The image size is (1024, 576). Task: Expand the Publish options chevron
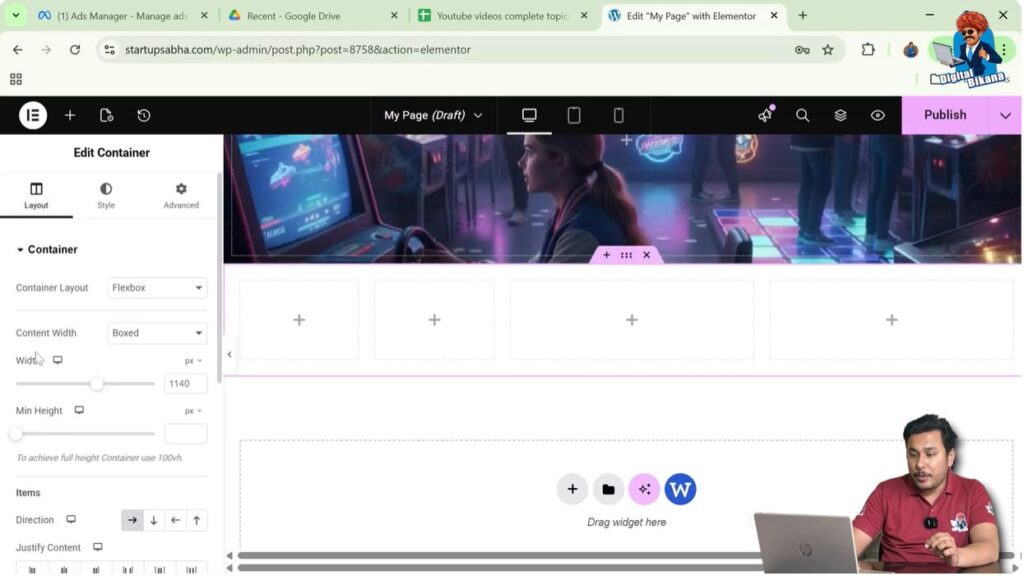pos(1006,115)
